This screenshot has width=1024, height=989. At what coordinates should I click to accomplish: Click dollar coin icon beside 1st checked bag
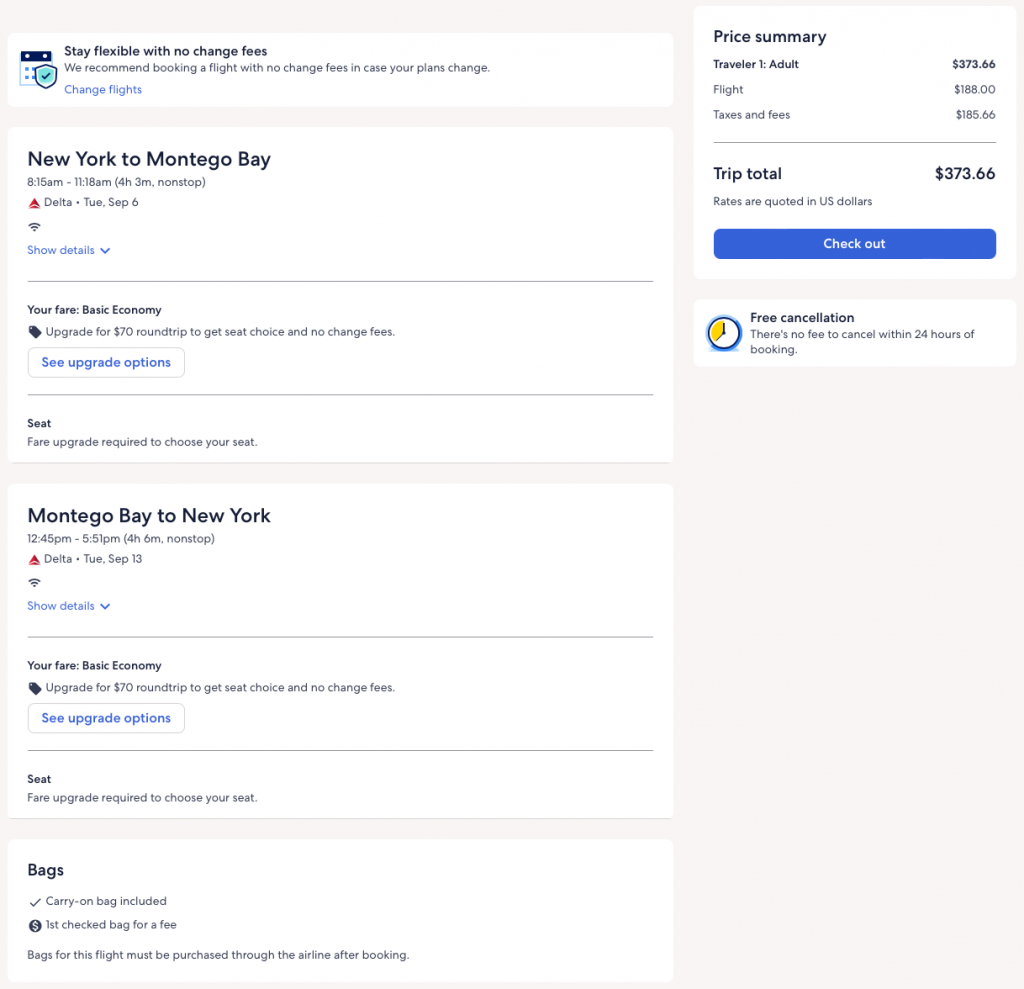point(35,926)
